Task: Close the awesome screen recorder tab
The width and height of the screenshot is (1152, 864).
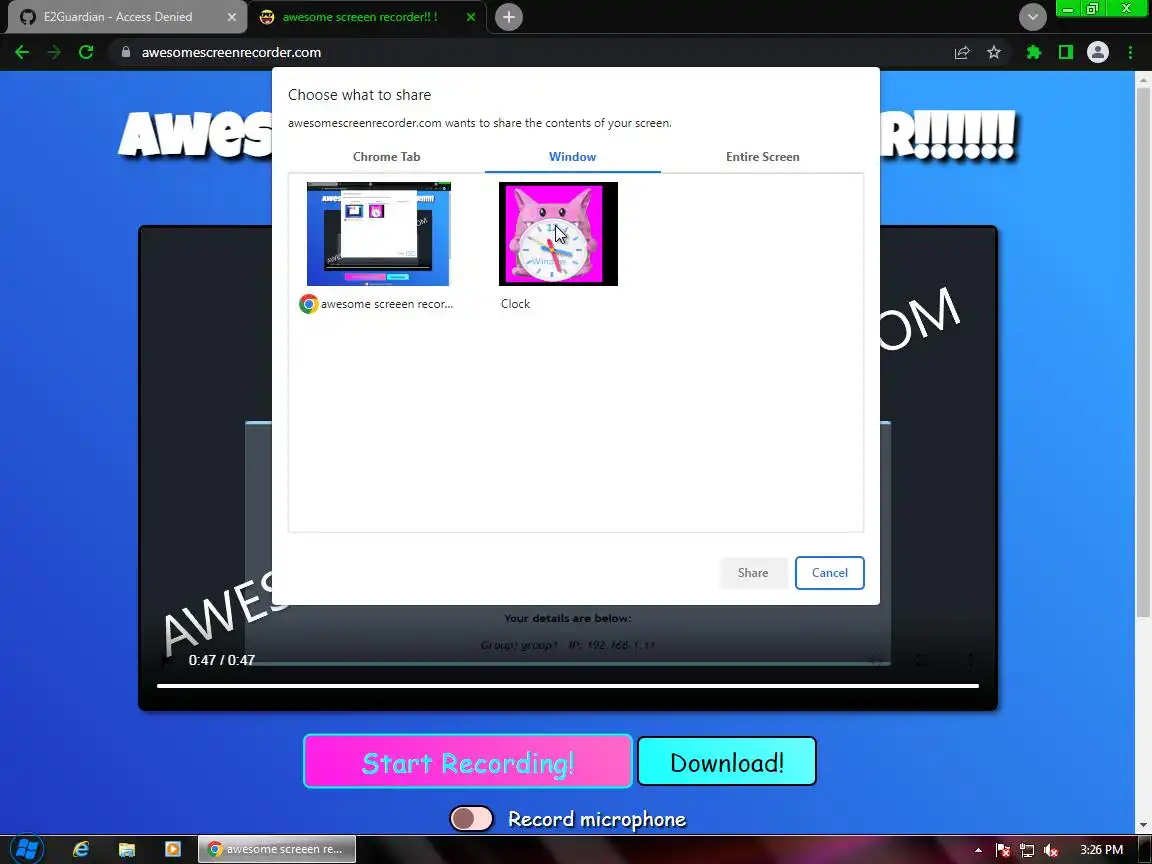Action: [471, 17]
